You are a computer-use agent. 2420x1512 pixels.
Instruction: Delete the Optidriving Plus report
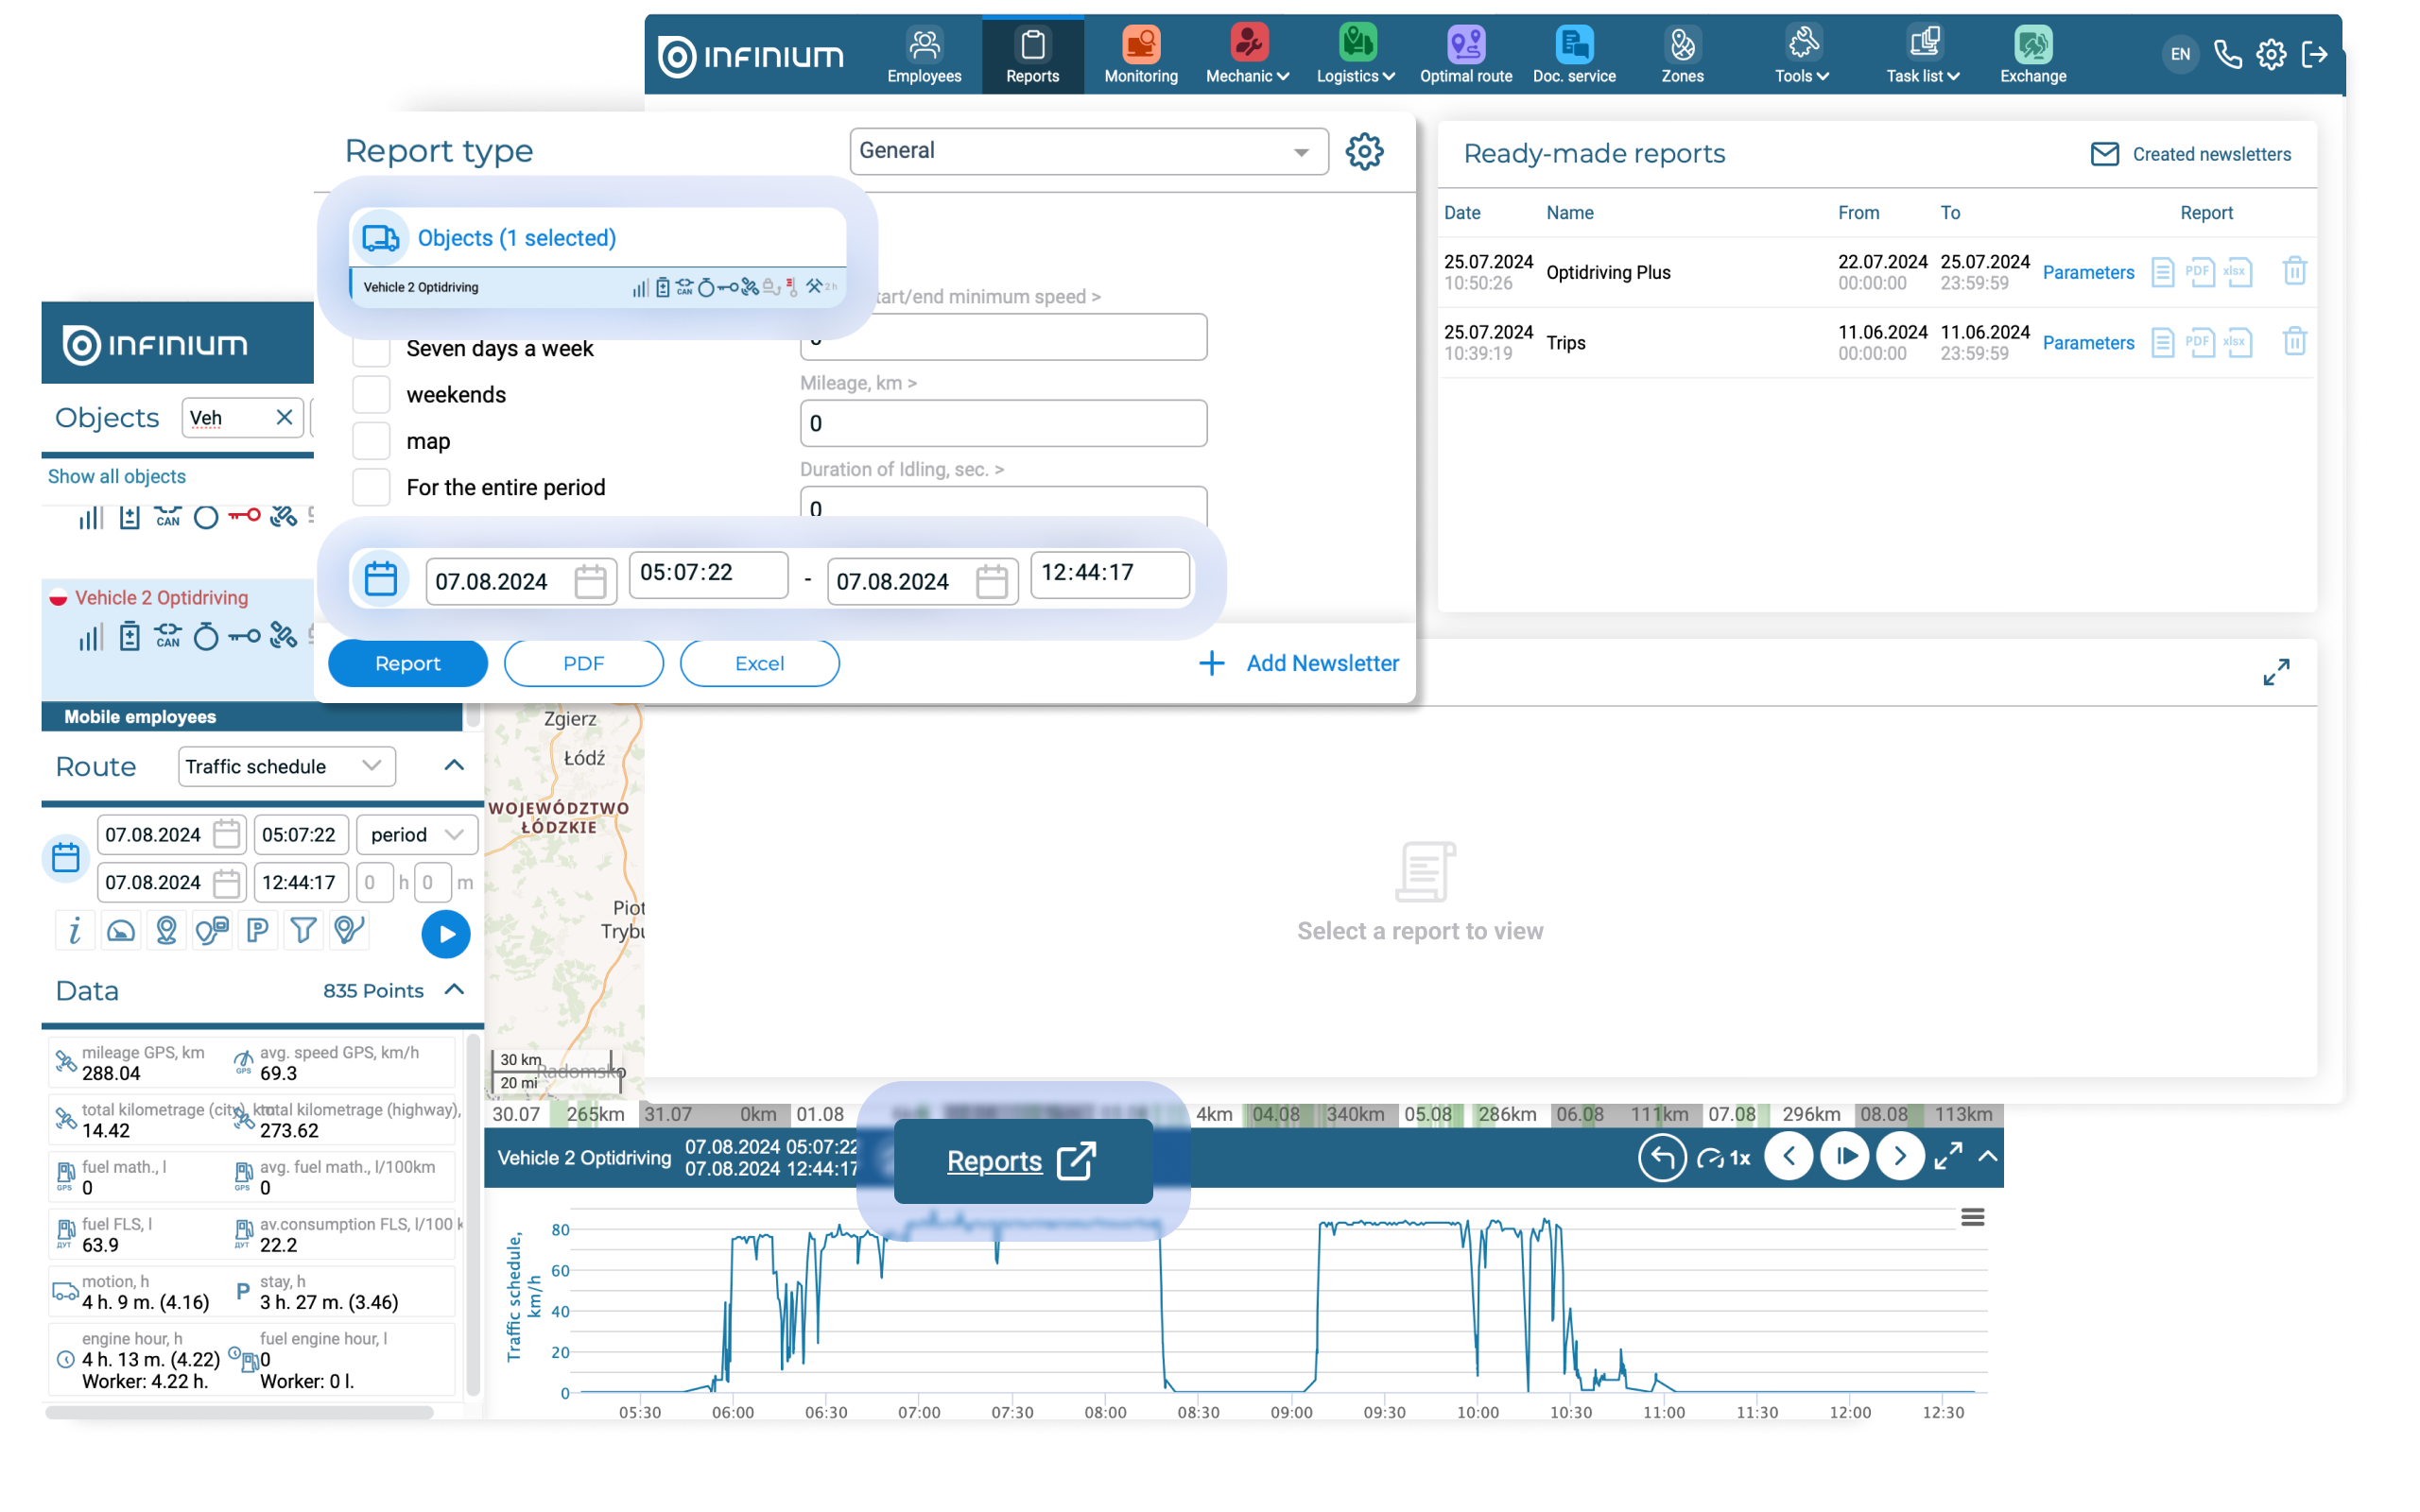[x=2294, y=272]
